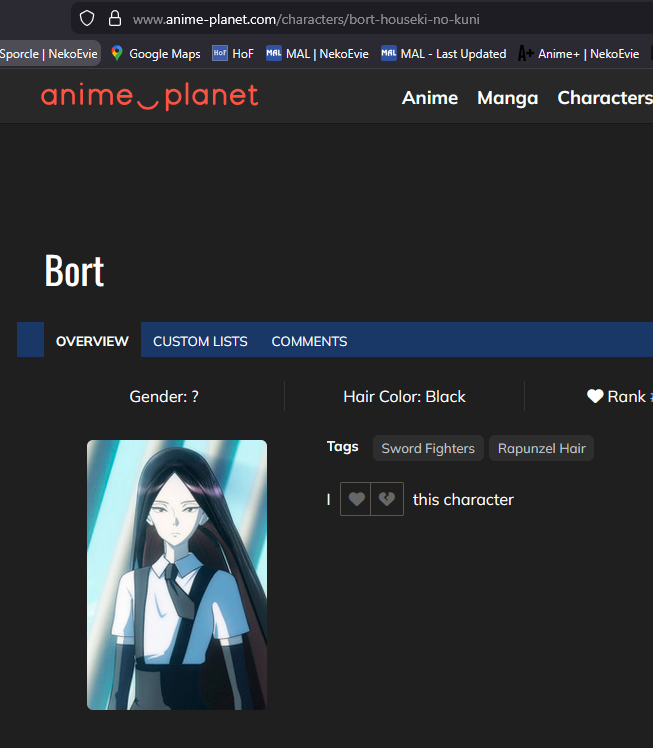
Task: Open Bort's character portrait image
Action: pos(177,574)
